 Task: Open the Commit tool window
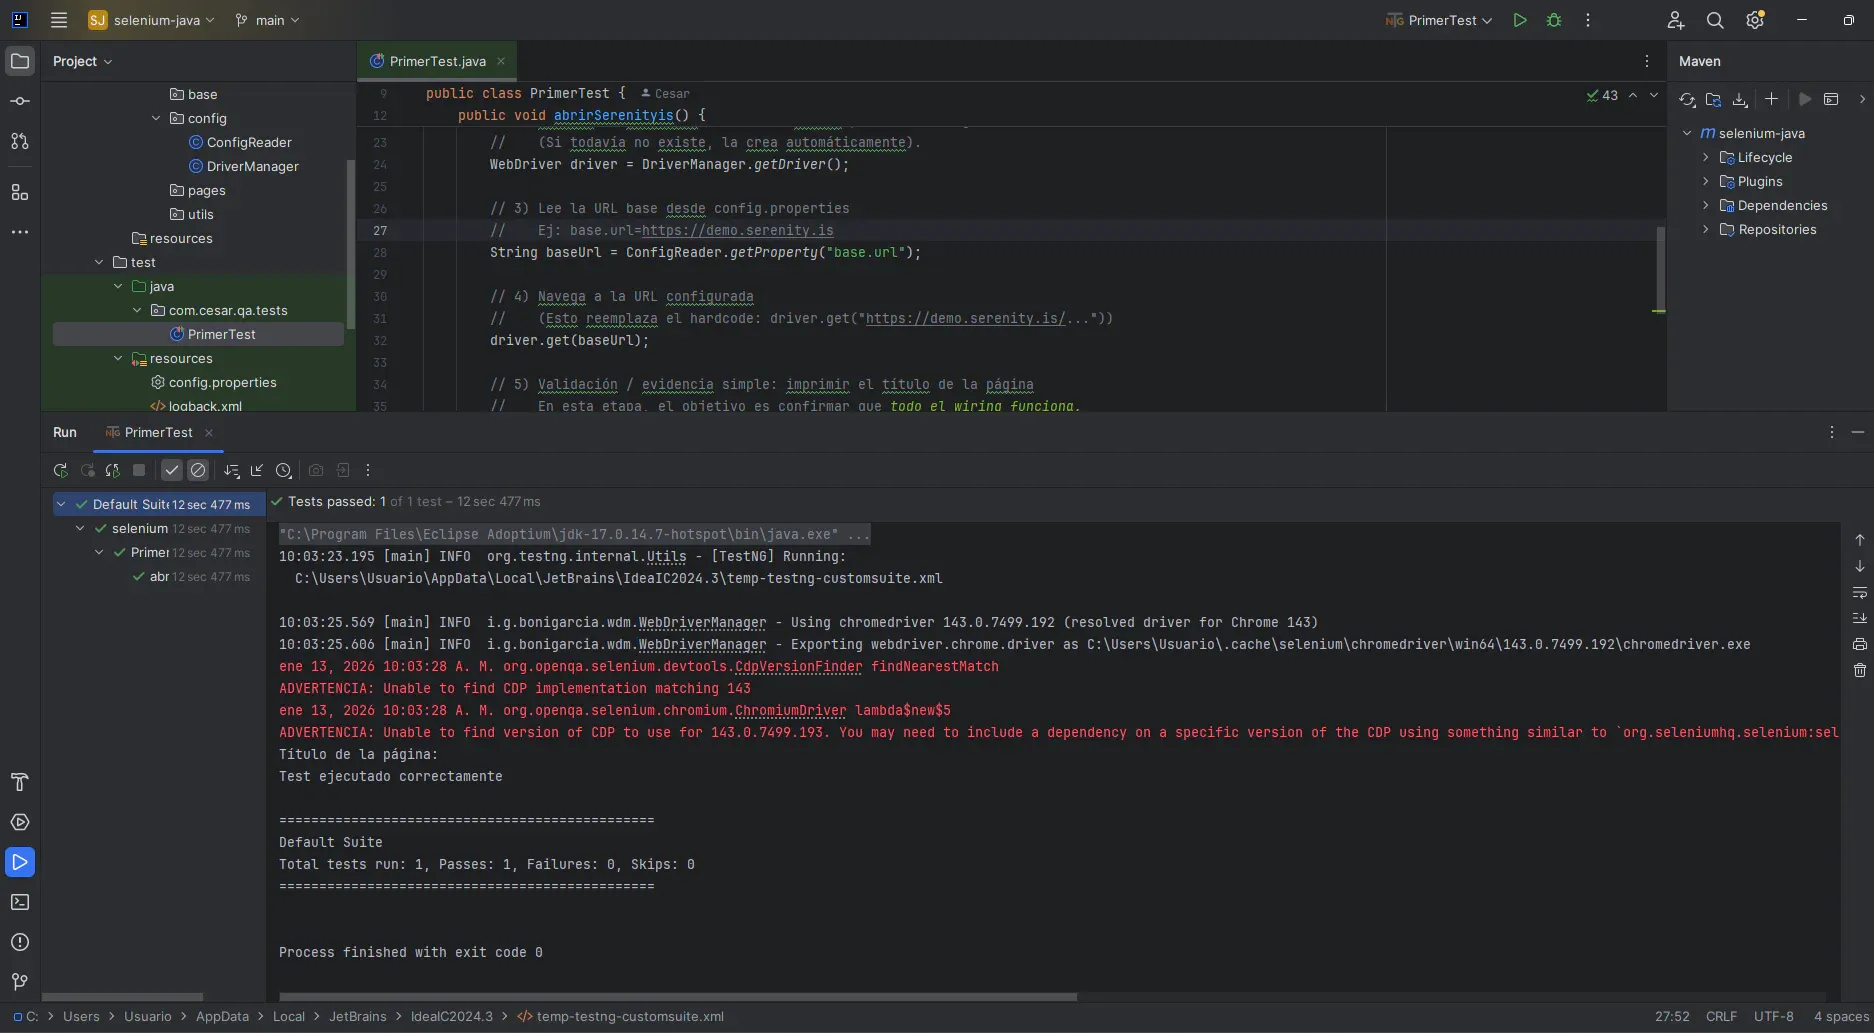(x=20, y=100)
